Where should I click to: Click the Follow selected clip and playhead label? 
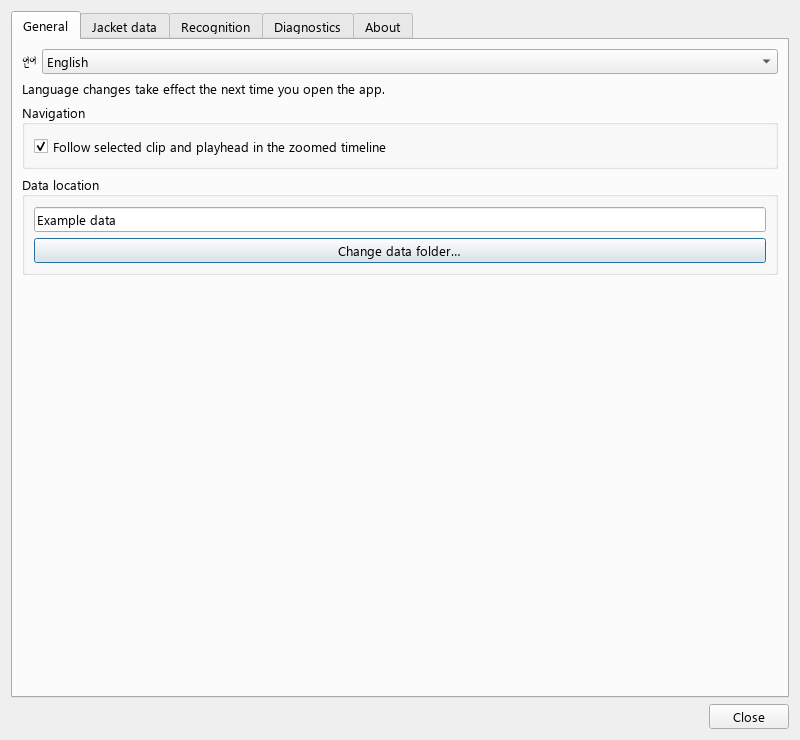(x=219, y=147)
